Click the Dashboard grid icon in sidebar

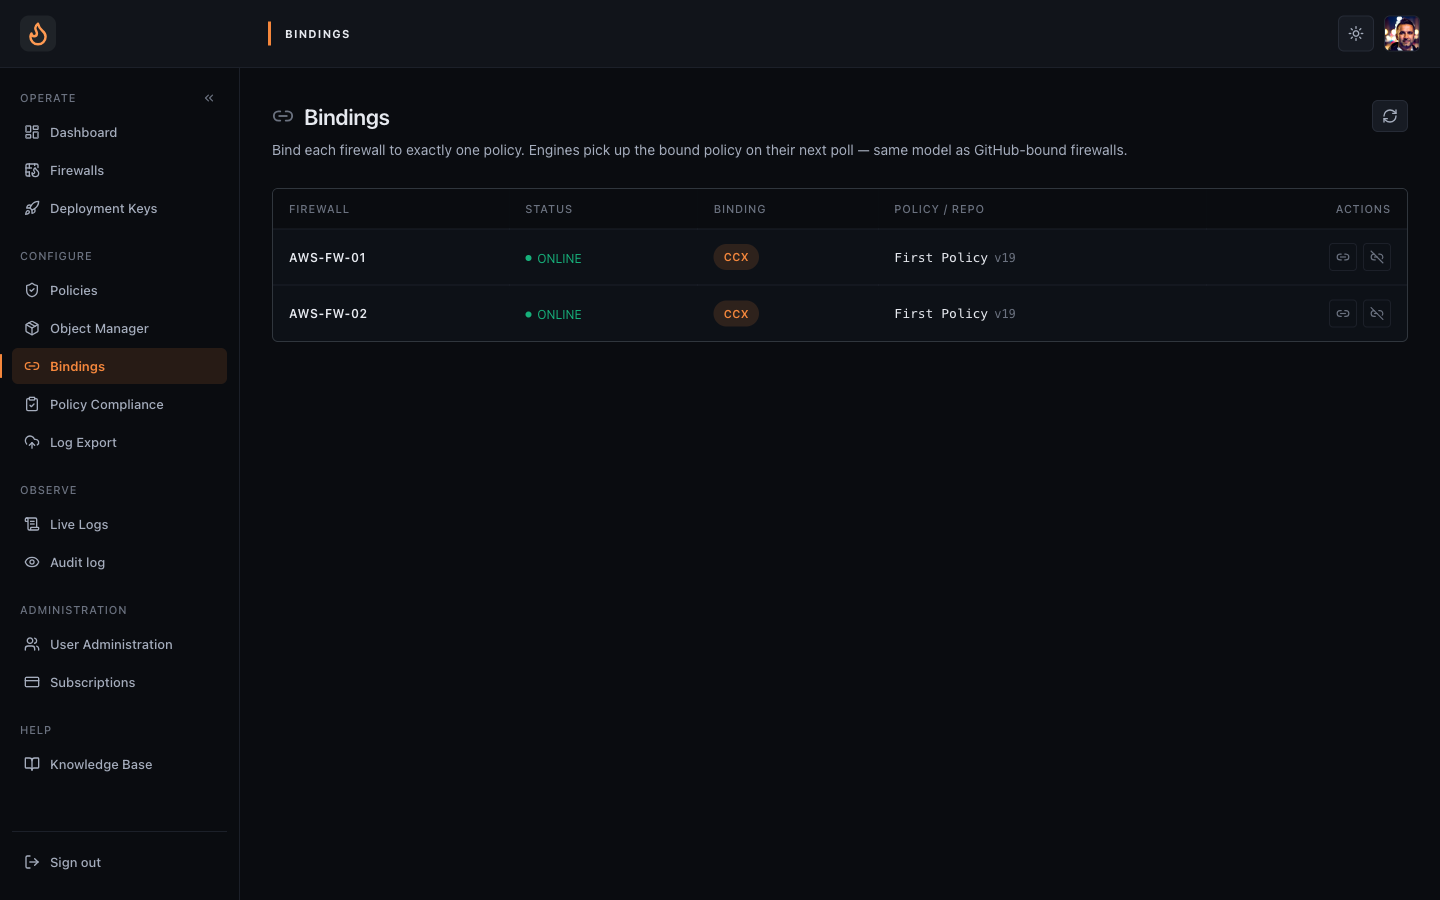pyautogui.click(x=32, y=132)
